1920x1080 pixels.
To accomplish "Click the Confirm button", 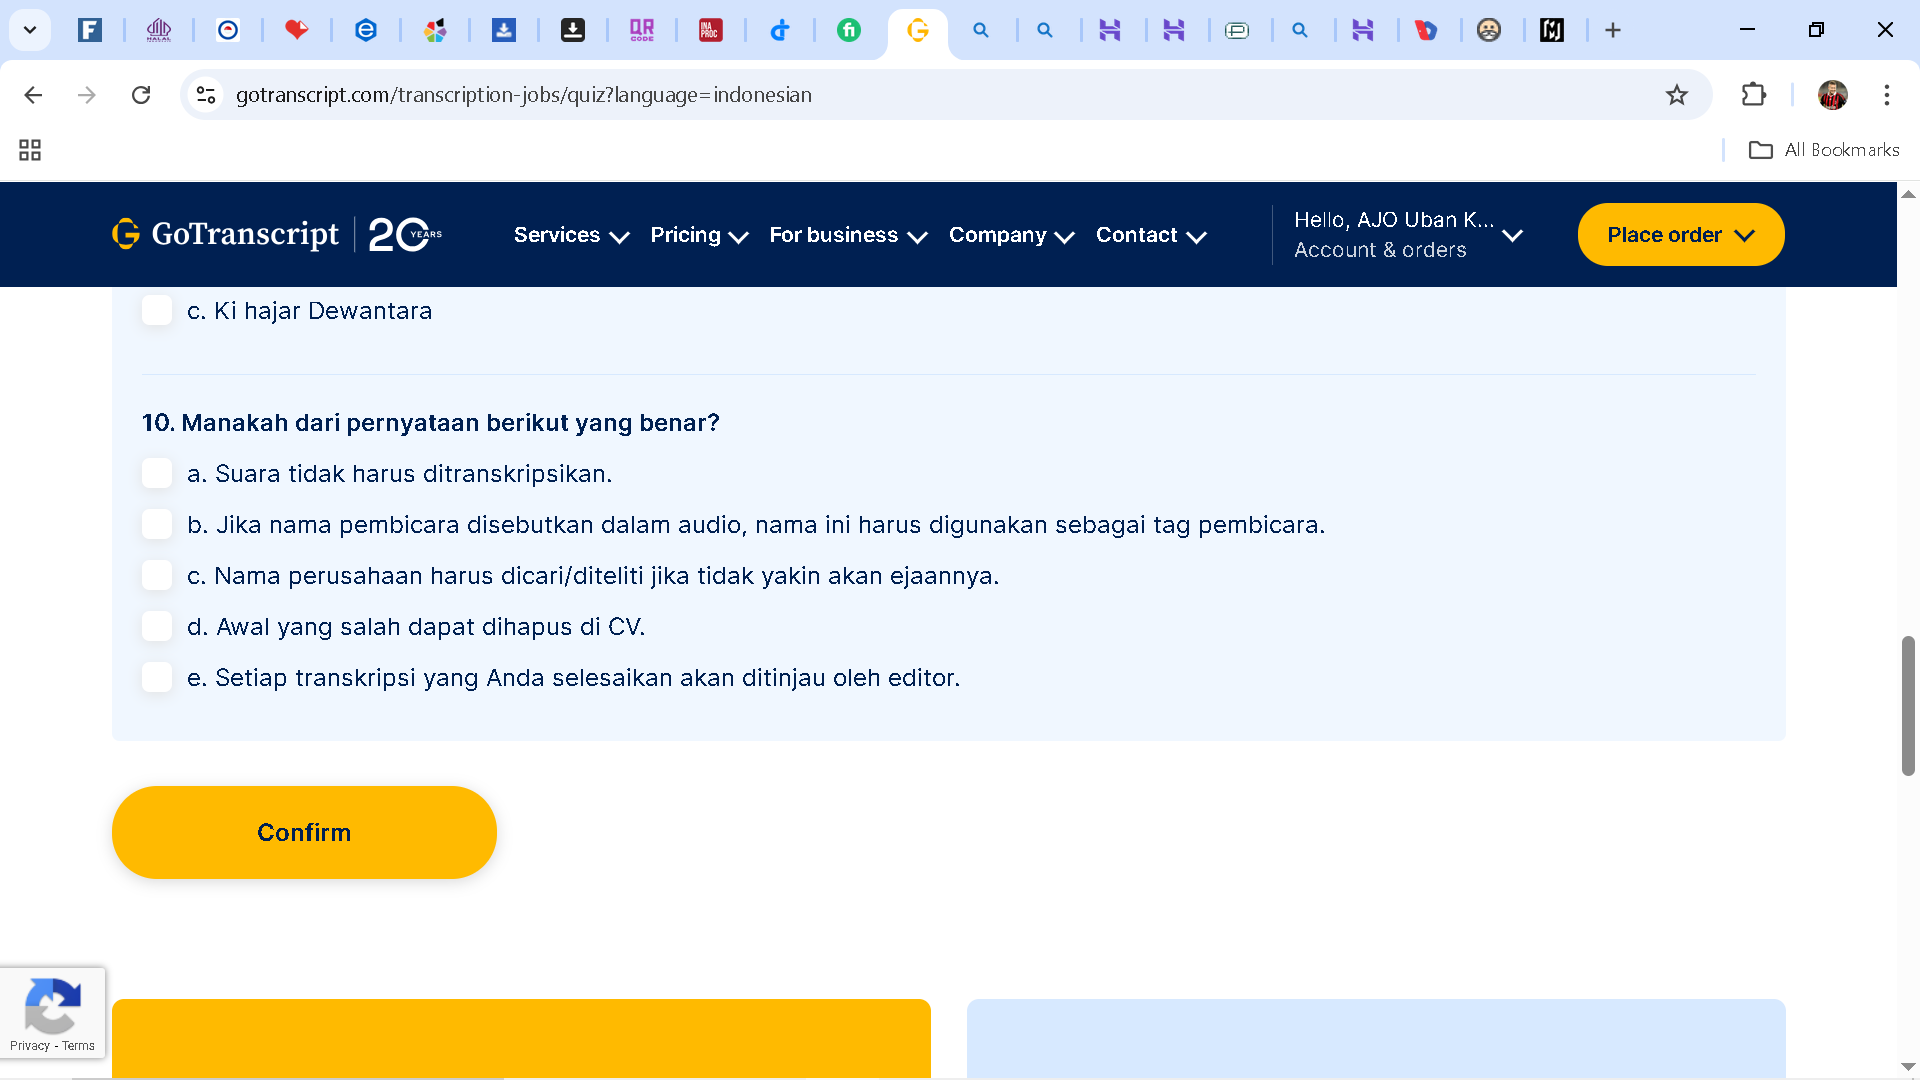I will click(304, 832).
